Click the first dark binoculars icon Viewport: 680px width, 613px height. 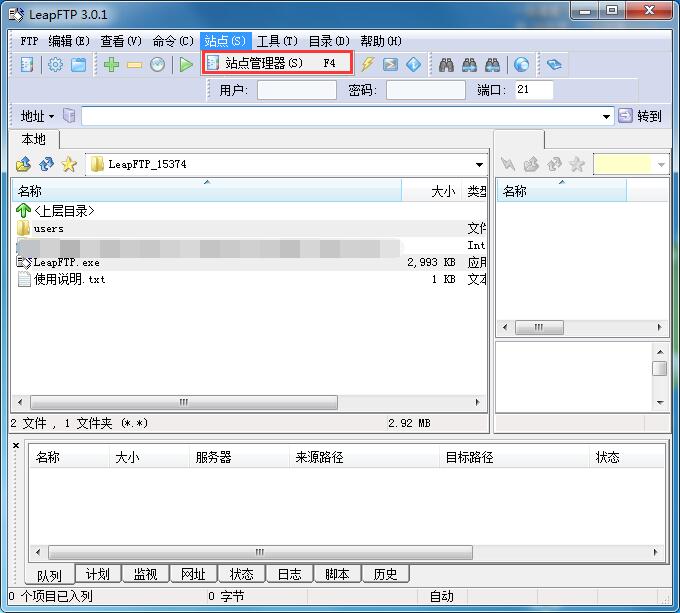(446, 65)
